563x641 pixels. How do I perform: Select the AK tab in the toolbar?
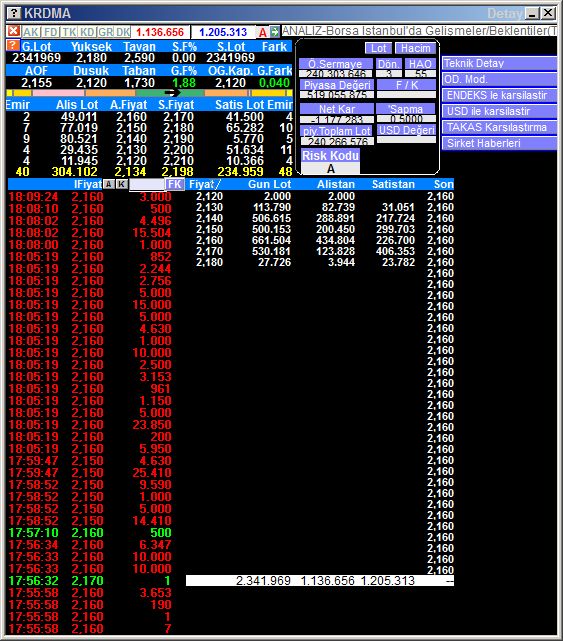[x=31, y=32]
